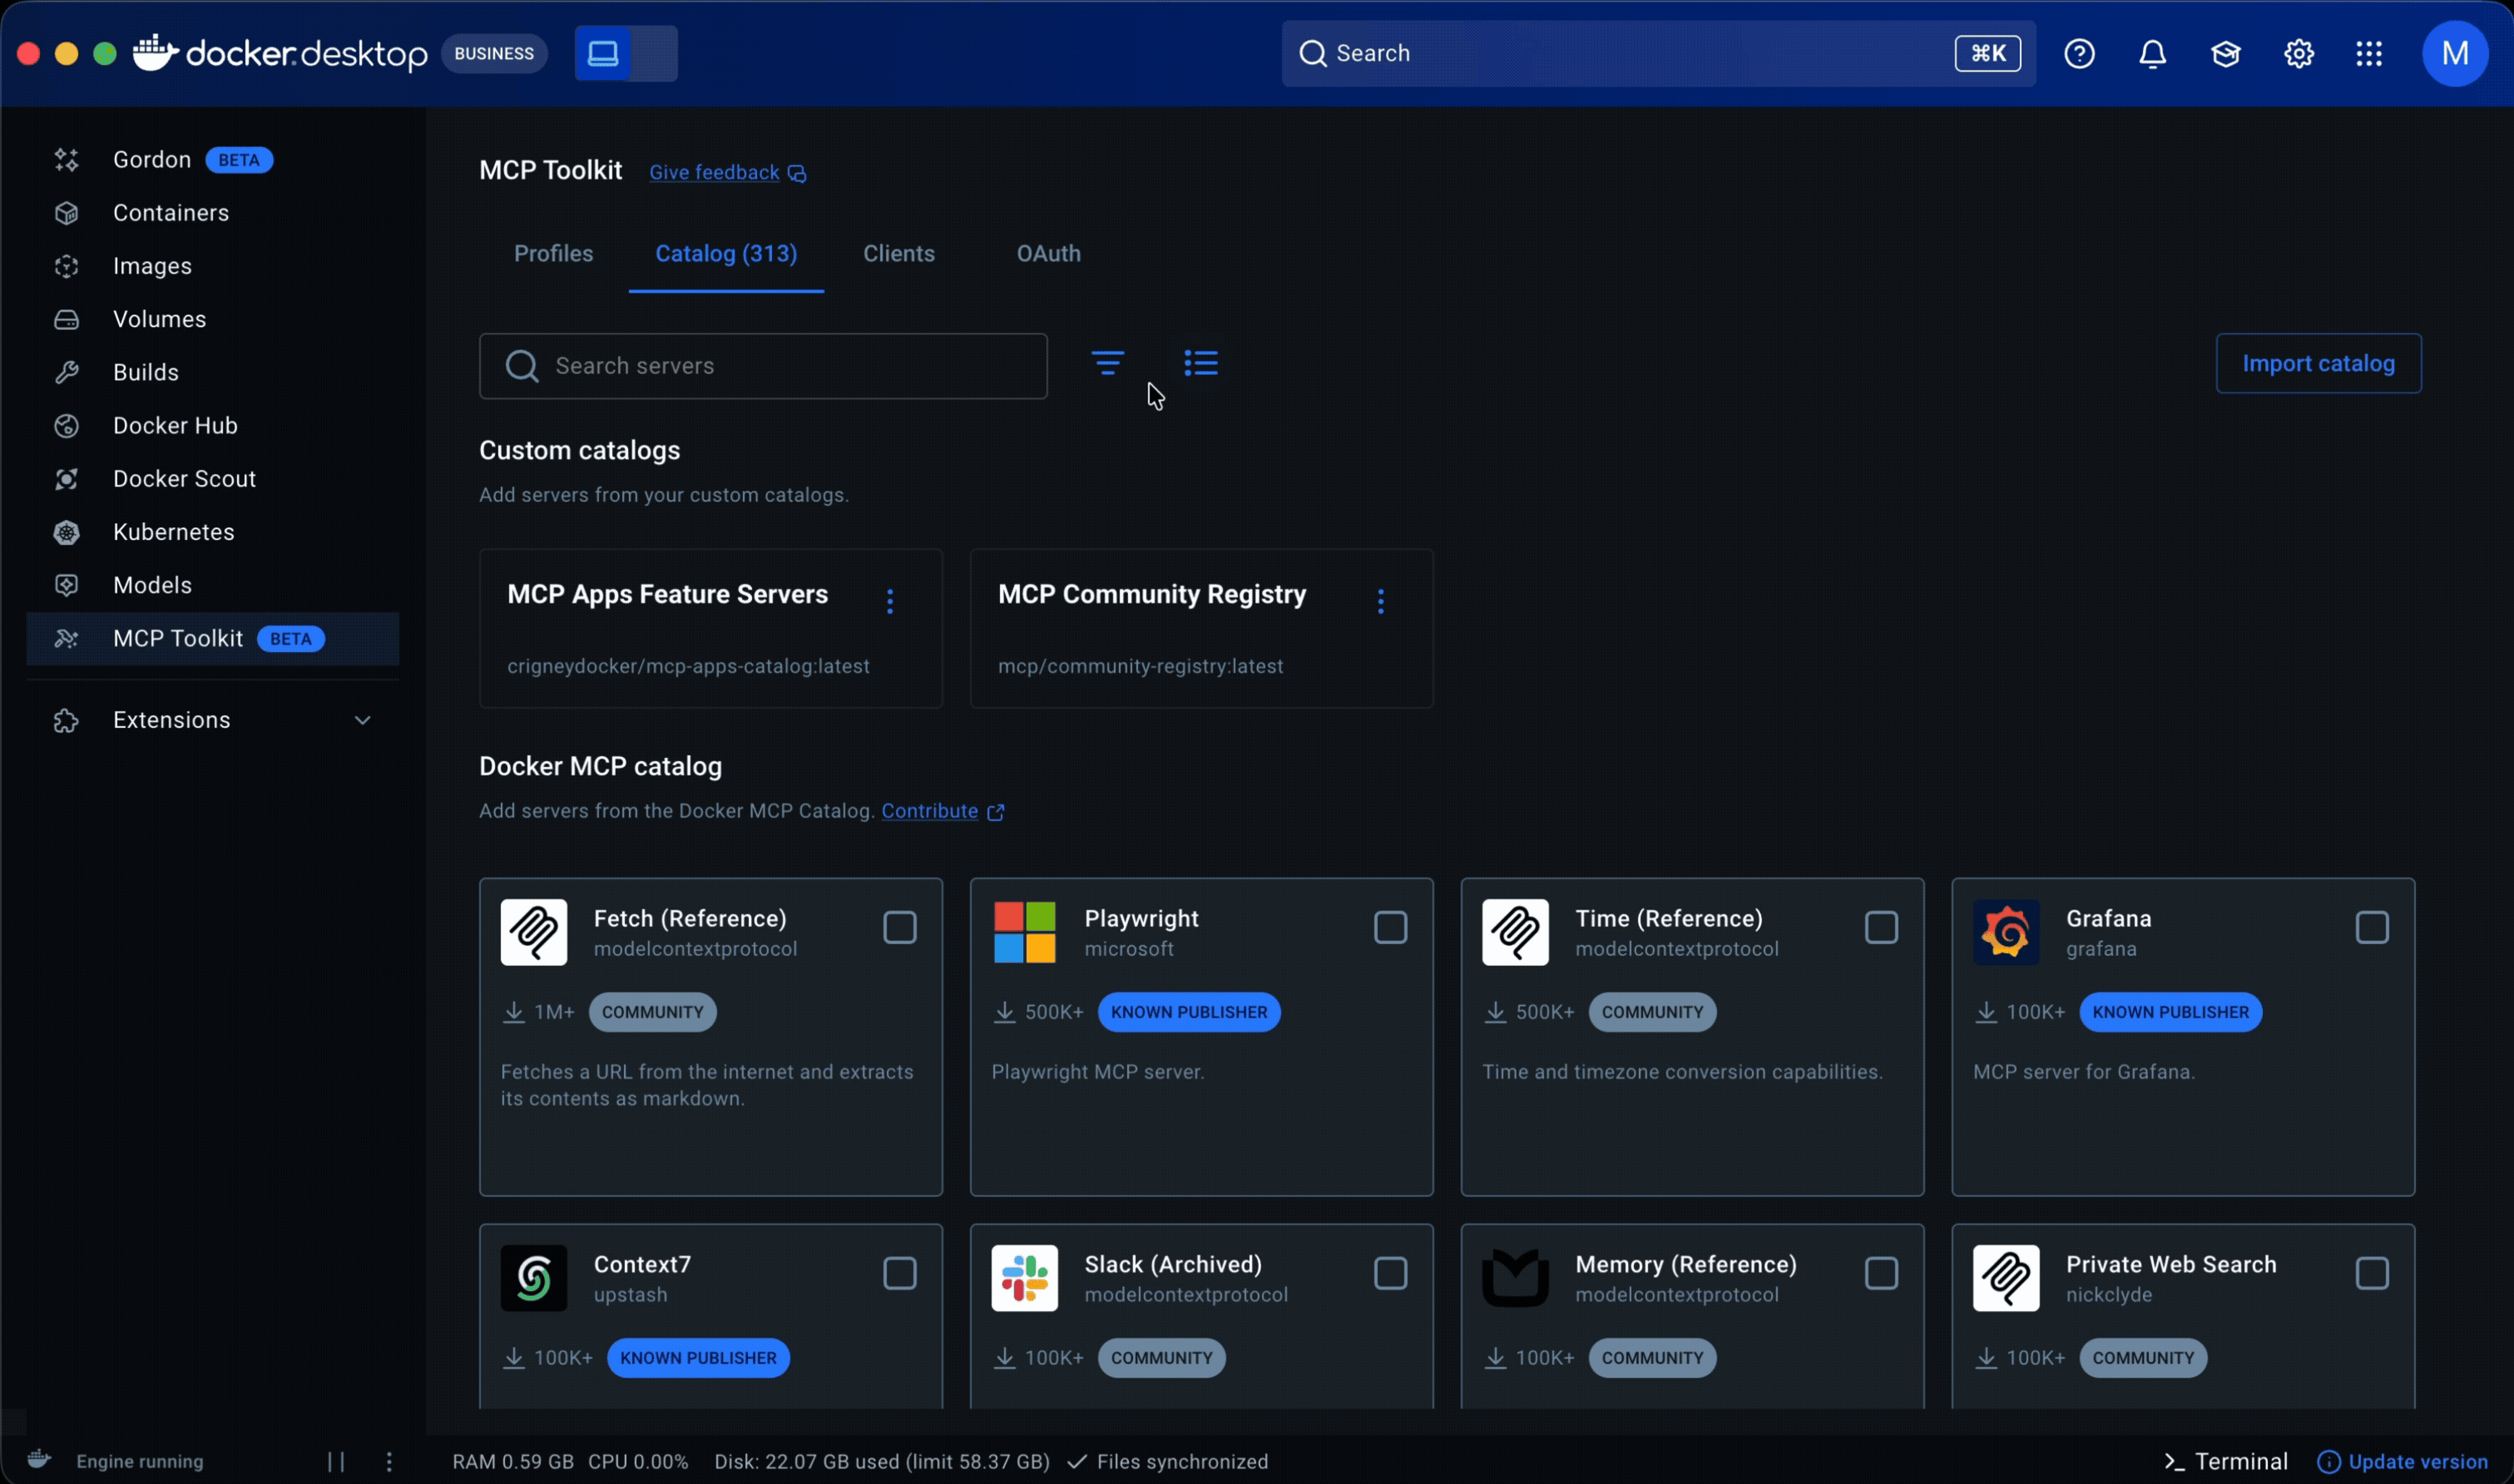The height and width of the screenshot is (1484, 2514).
Task: Open the notifications bell
Action: pyautogui.click(x=2152, y=54)
